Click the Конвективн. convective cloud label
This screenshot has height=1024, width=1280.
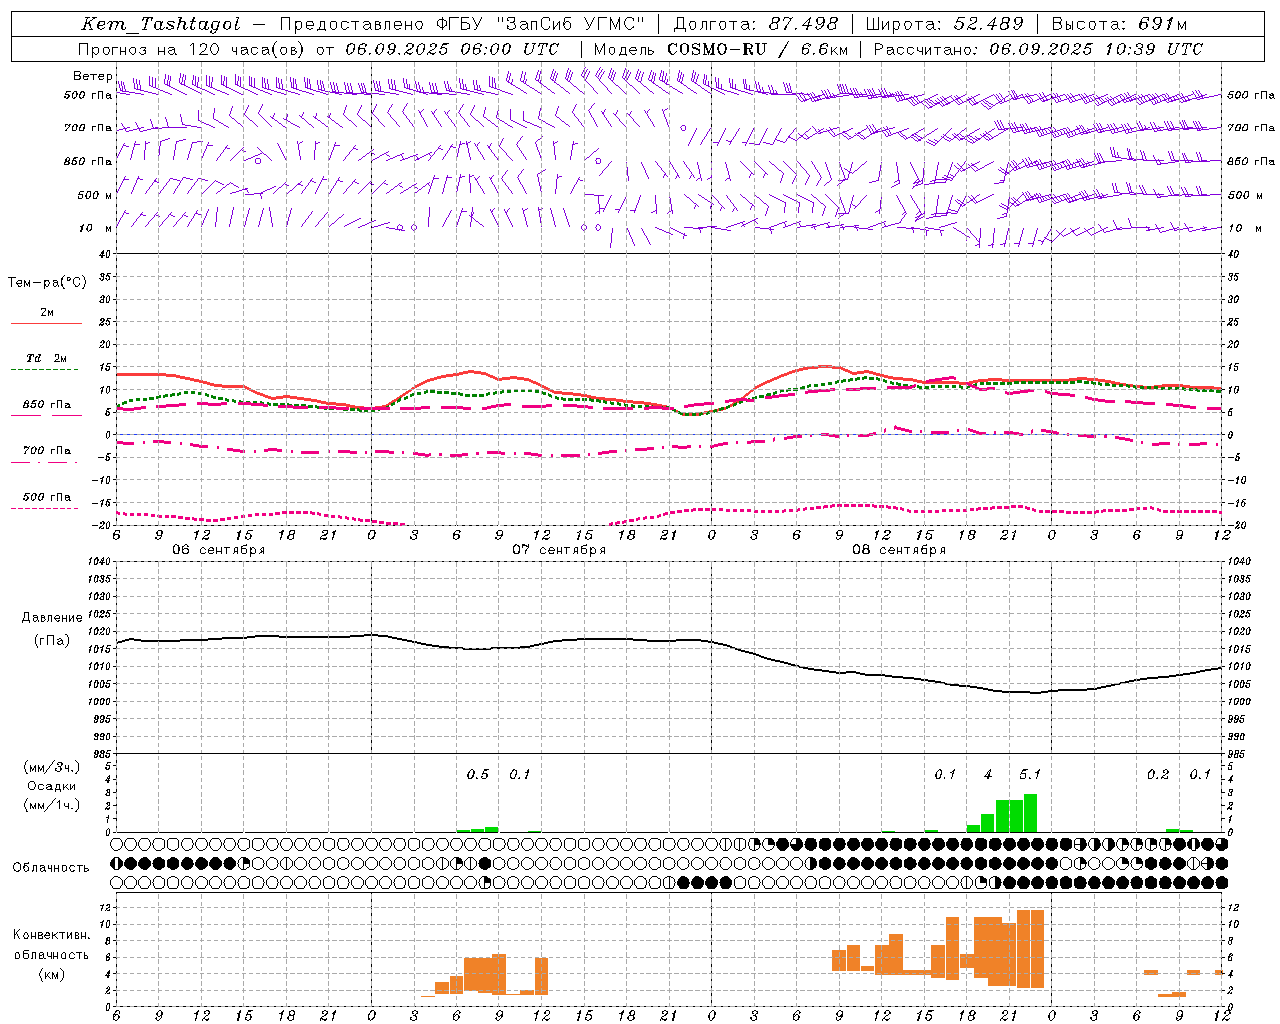(52, 935)
